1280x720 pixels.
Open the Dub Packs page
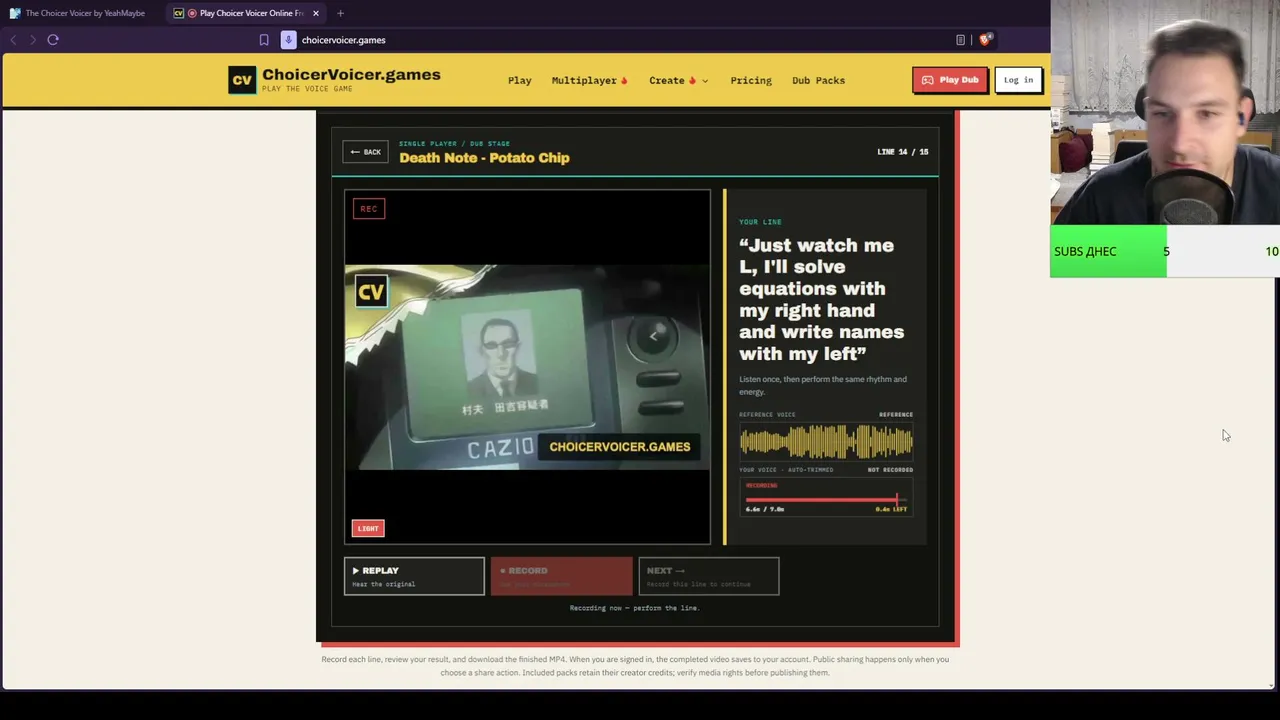pyautogui.click(x=818, y=80)
